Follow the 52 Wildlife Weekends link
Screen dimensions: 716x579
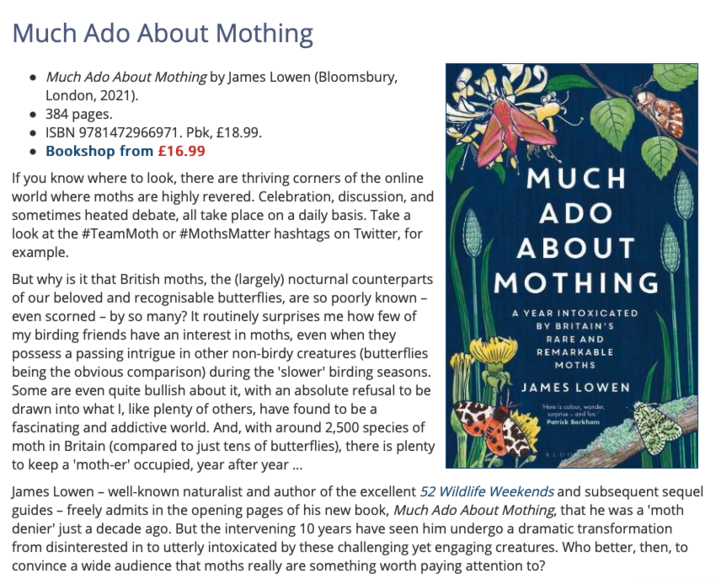point(487,492)
